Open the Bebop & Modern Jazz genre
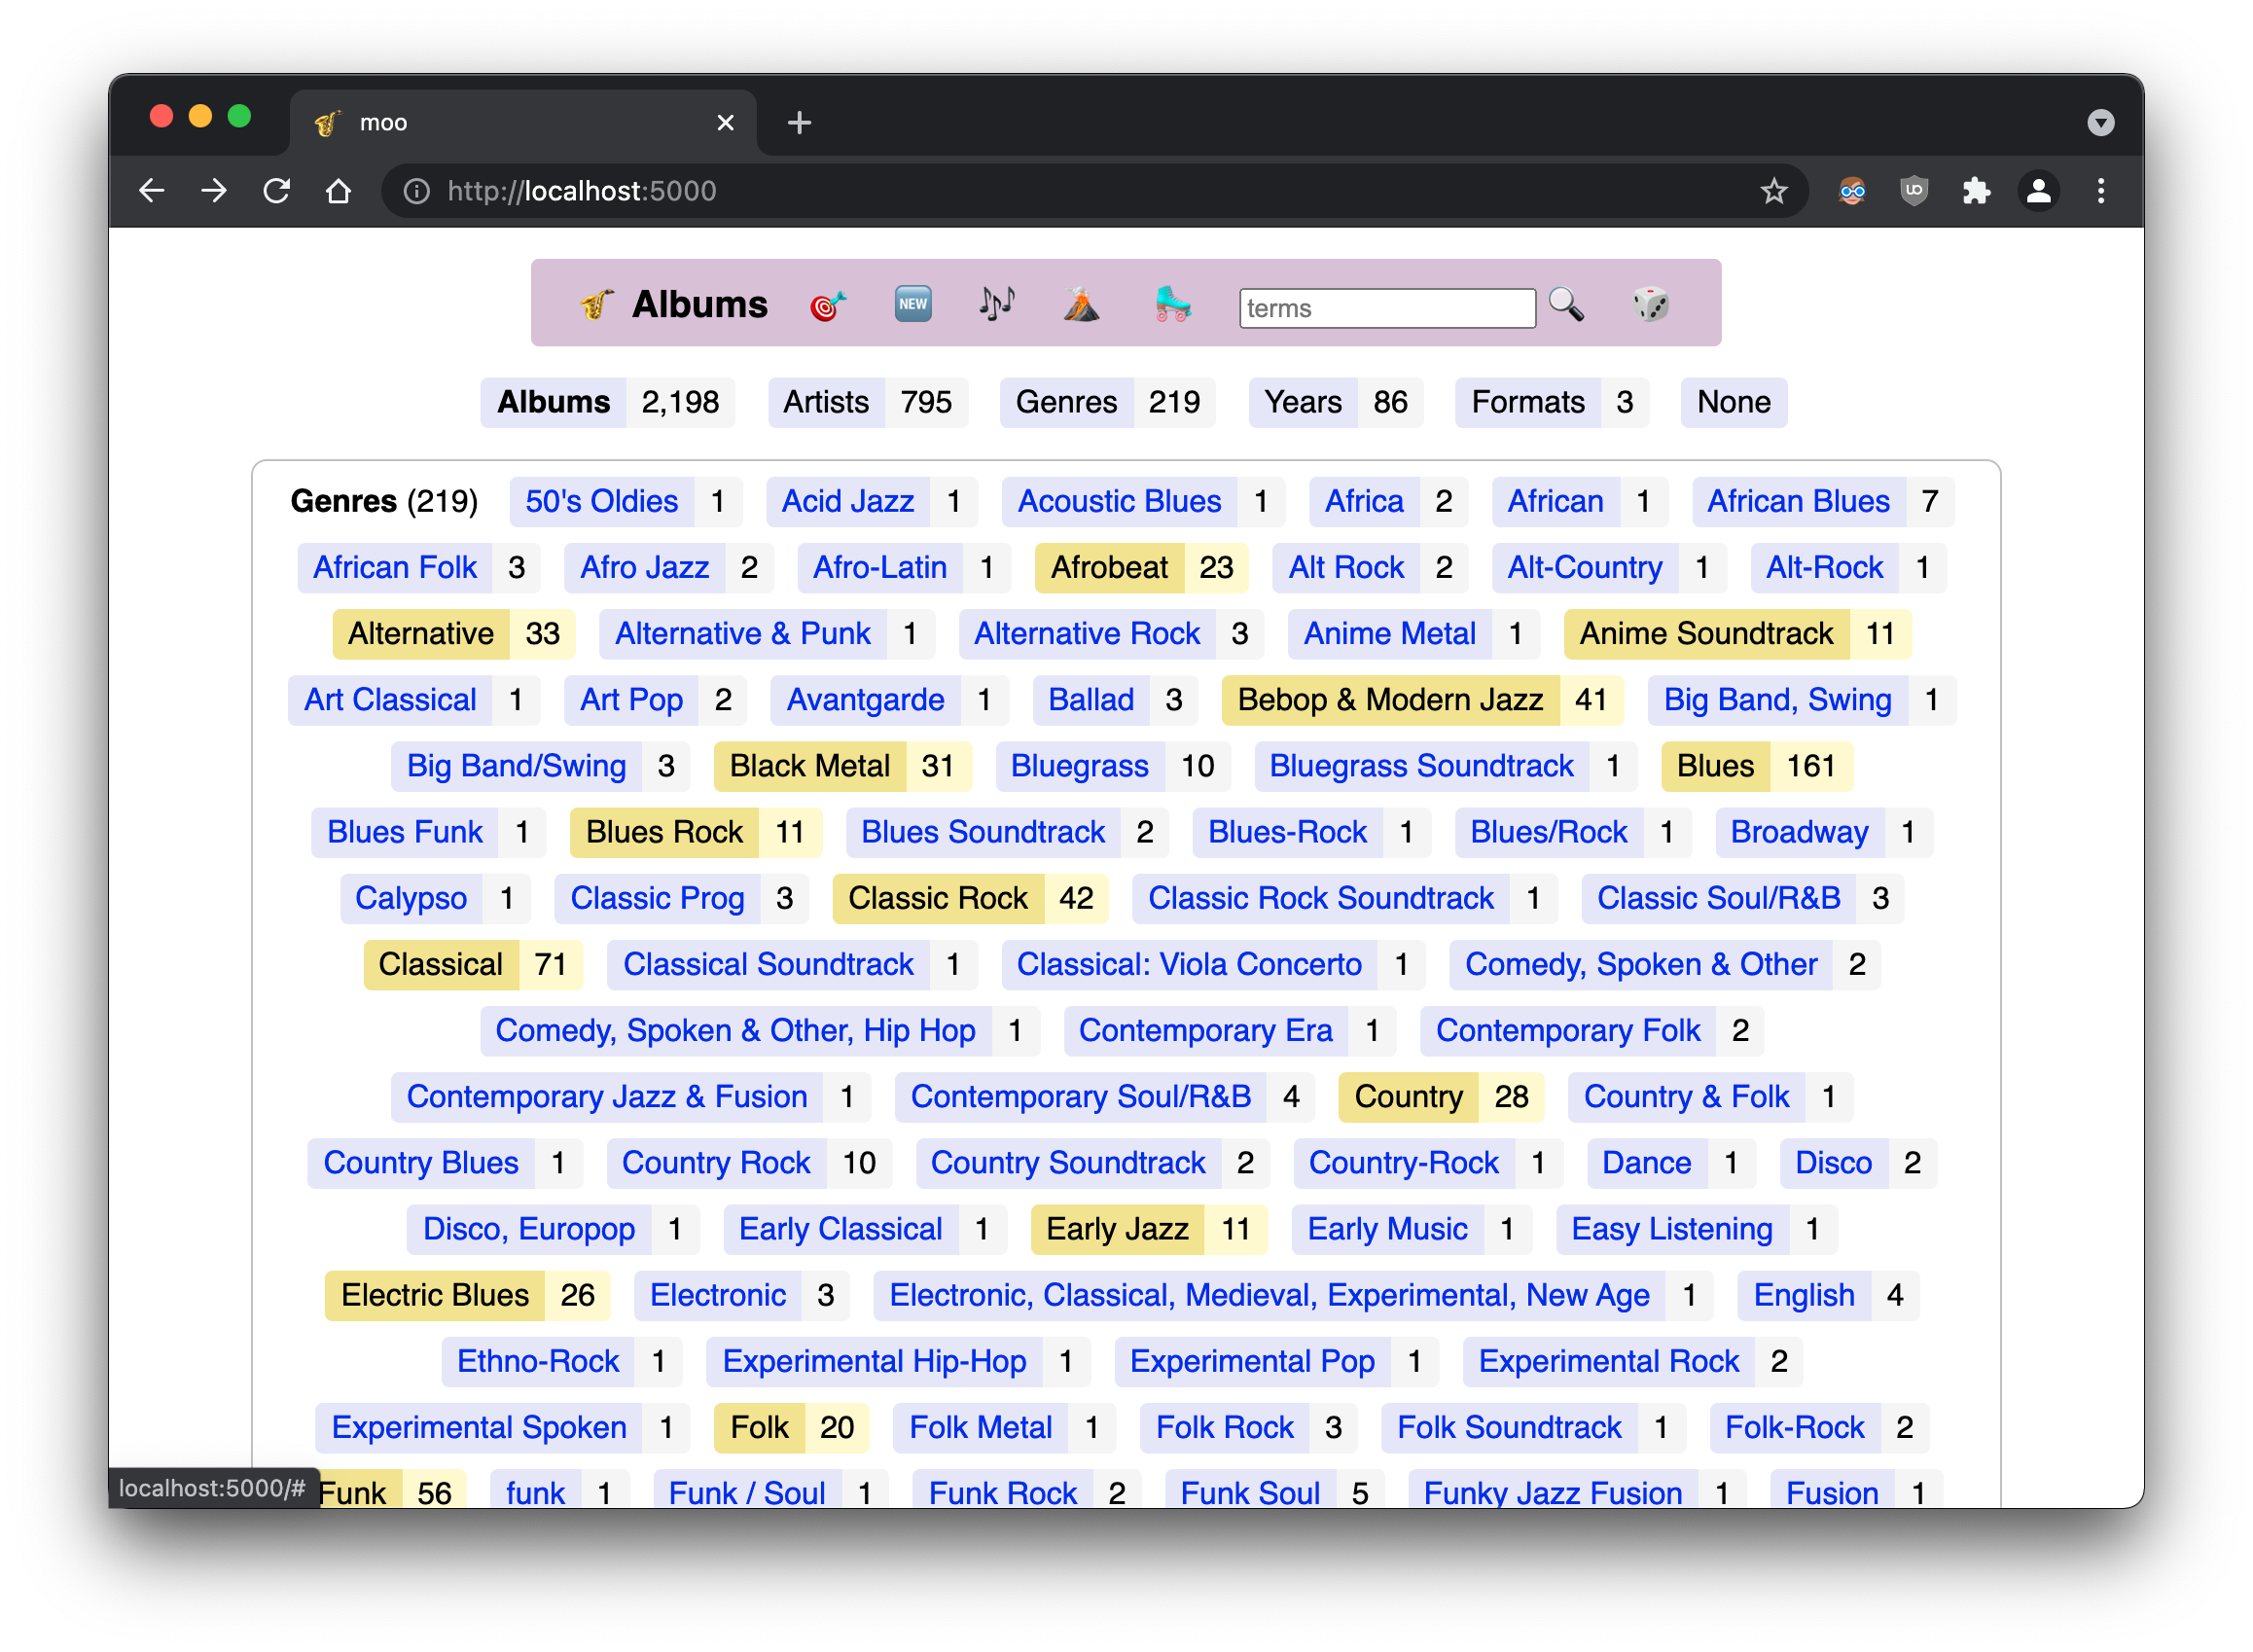This screenshot has height=1652, width=2253. [1390, 700]
